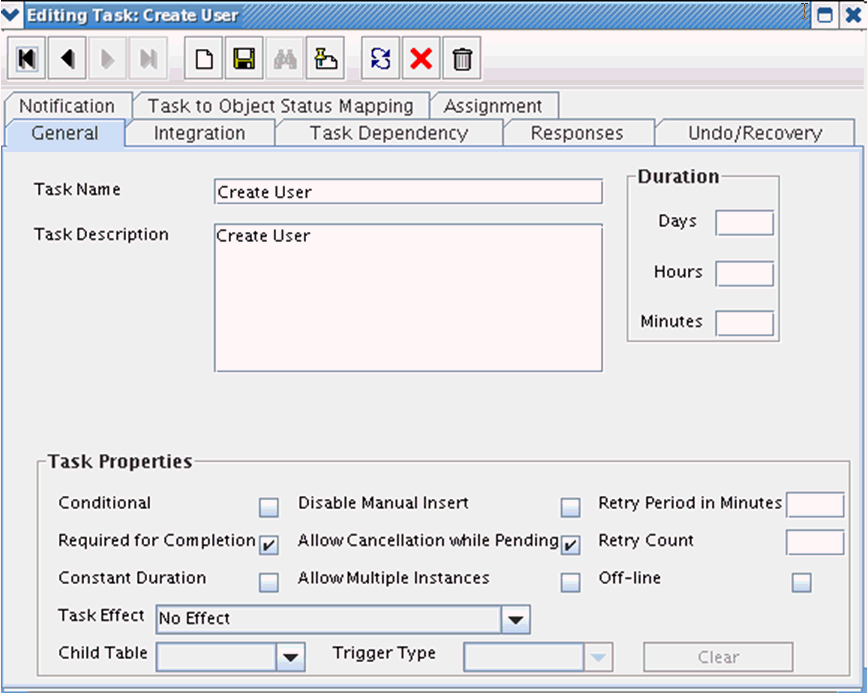Save task with floppy disk icon

244,58
